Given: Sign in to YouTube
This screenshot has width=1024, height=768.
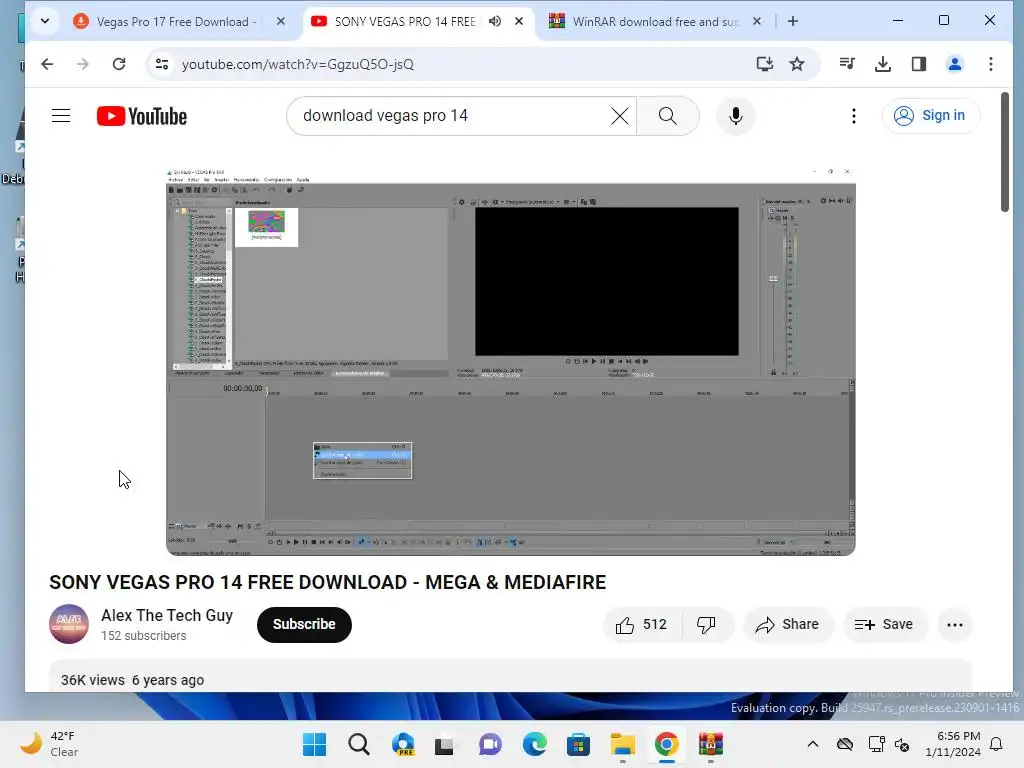Looking at the screenshot, I should 930,116.
